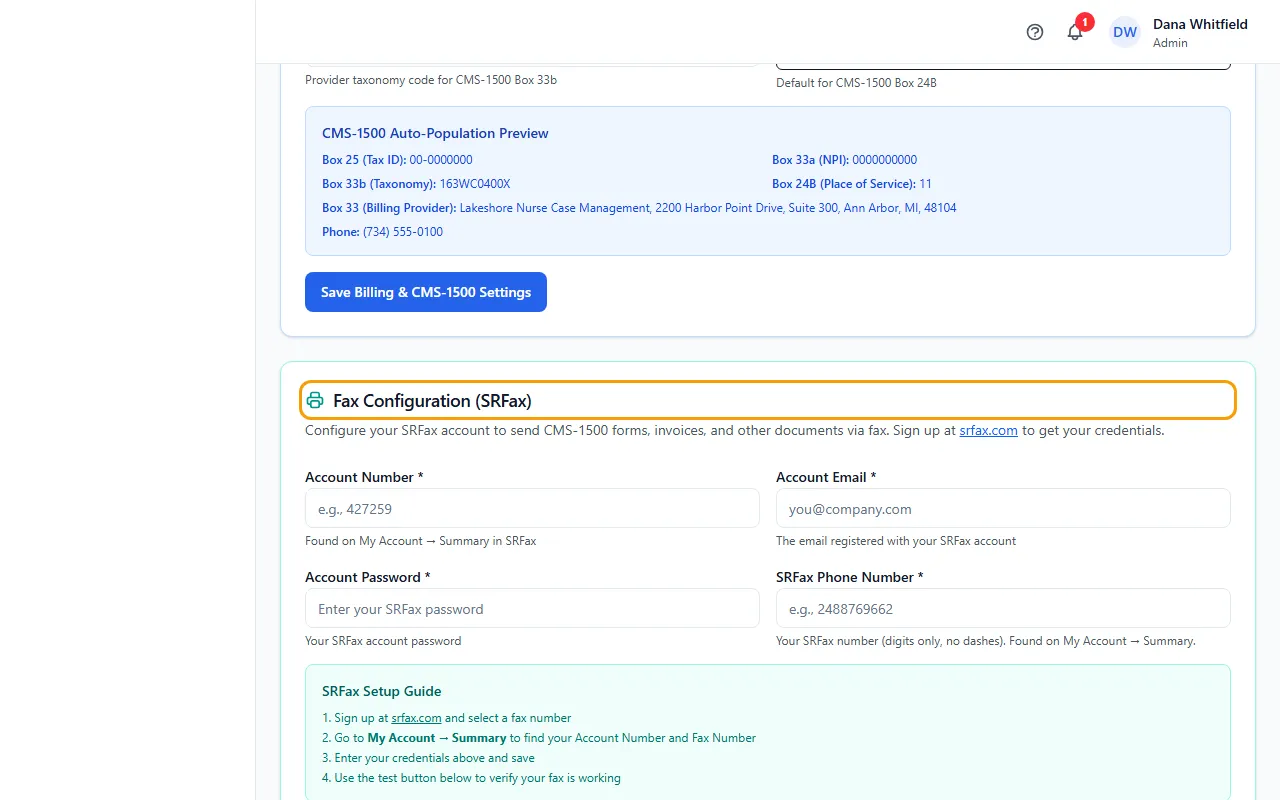This screenshot has width=1280, height=800.
Task: Click the 'Account Password *' label
Action: (x=368, y=577)
